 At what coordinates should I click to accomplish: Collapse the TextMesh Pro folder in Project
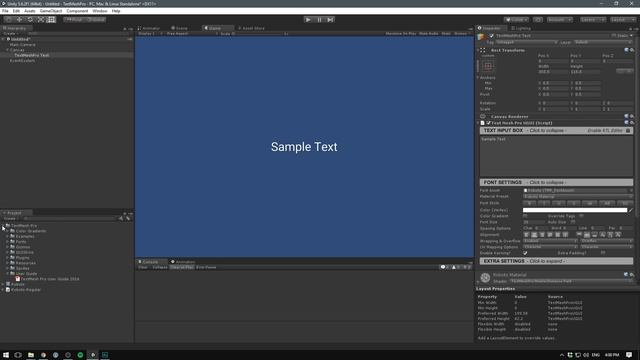[x=3, y=225]
